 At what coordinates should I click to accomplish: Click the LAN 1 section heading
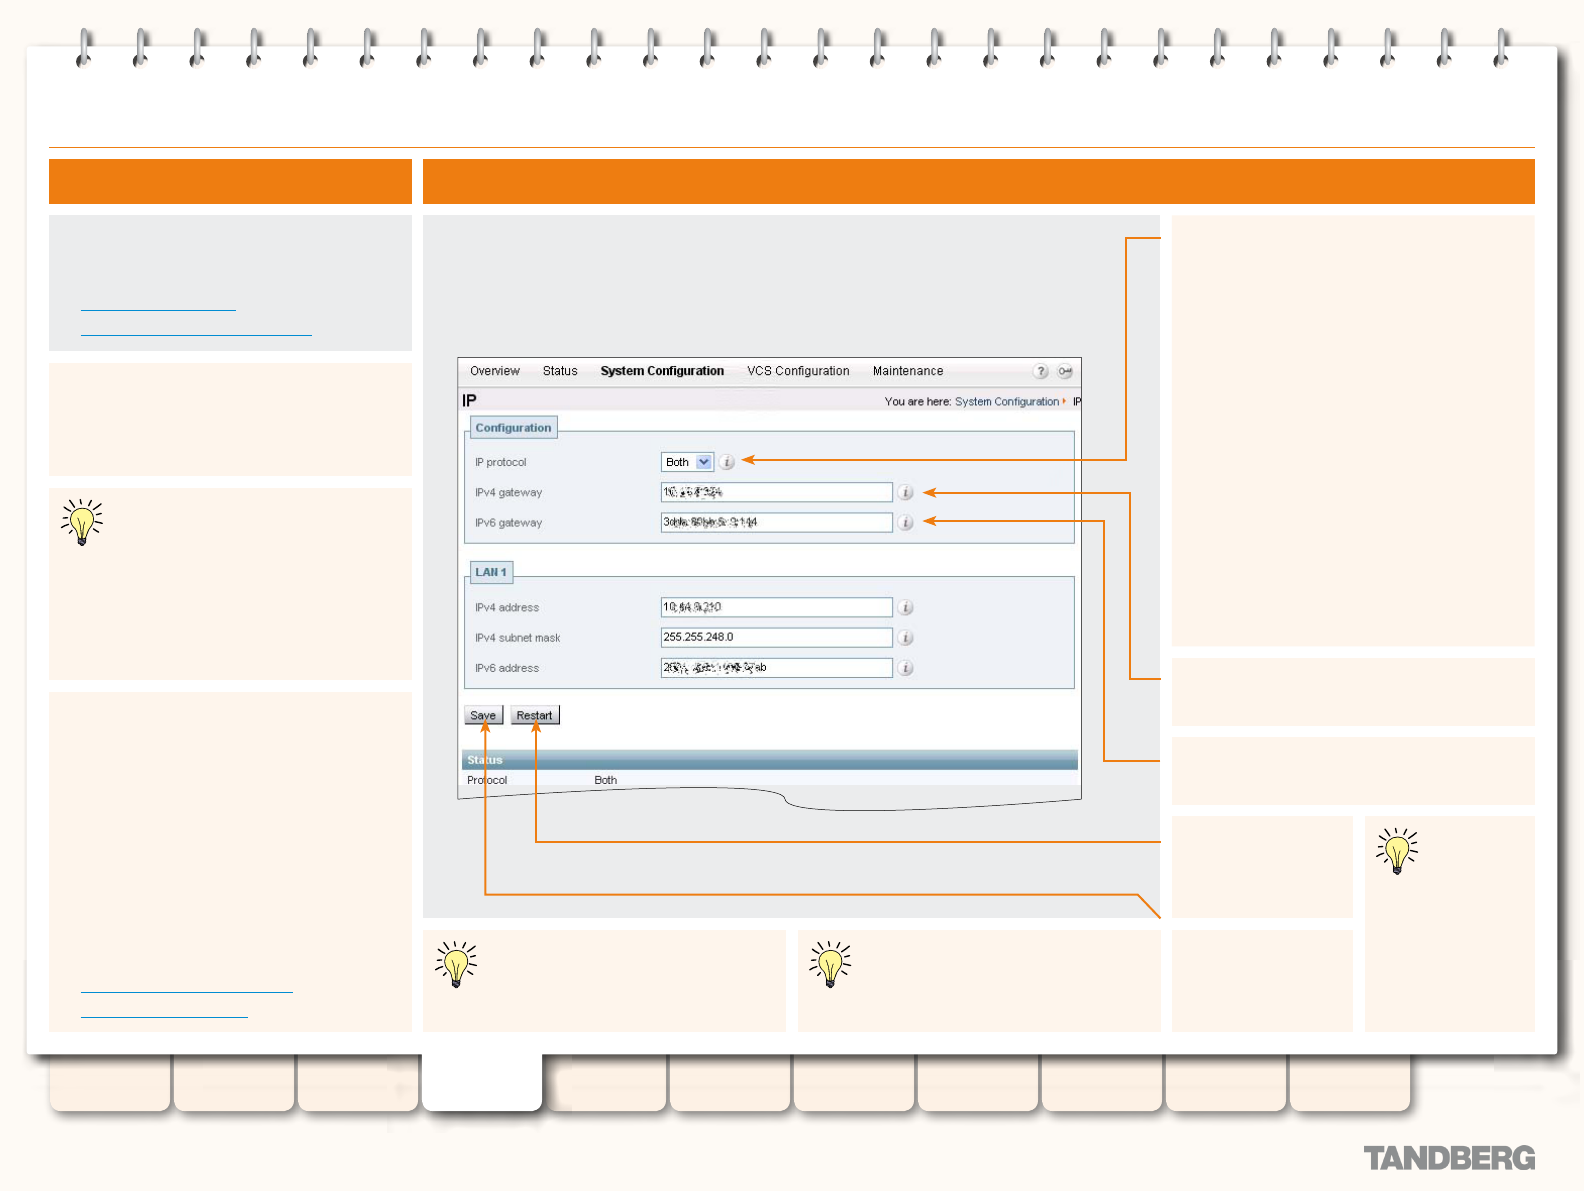(x=491, y=572)
